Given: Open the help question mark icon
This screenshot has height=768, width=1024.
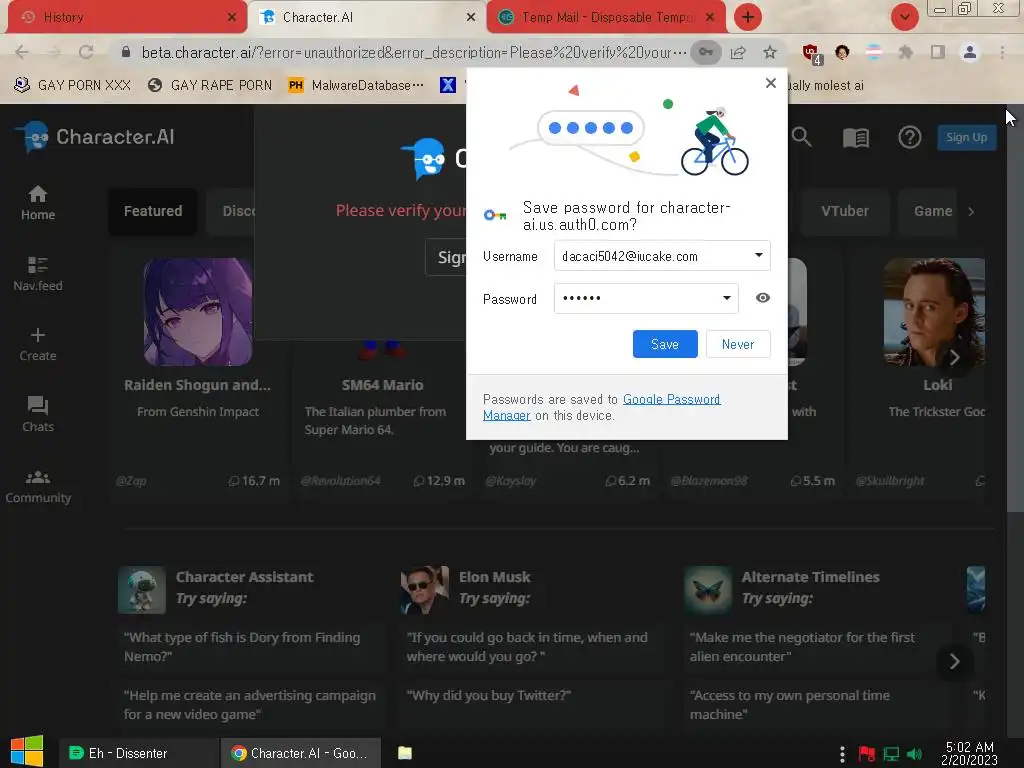Looking at the screenshot, I should pyautogui.click(x=909, y=137).
